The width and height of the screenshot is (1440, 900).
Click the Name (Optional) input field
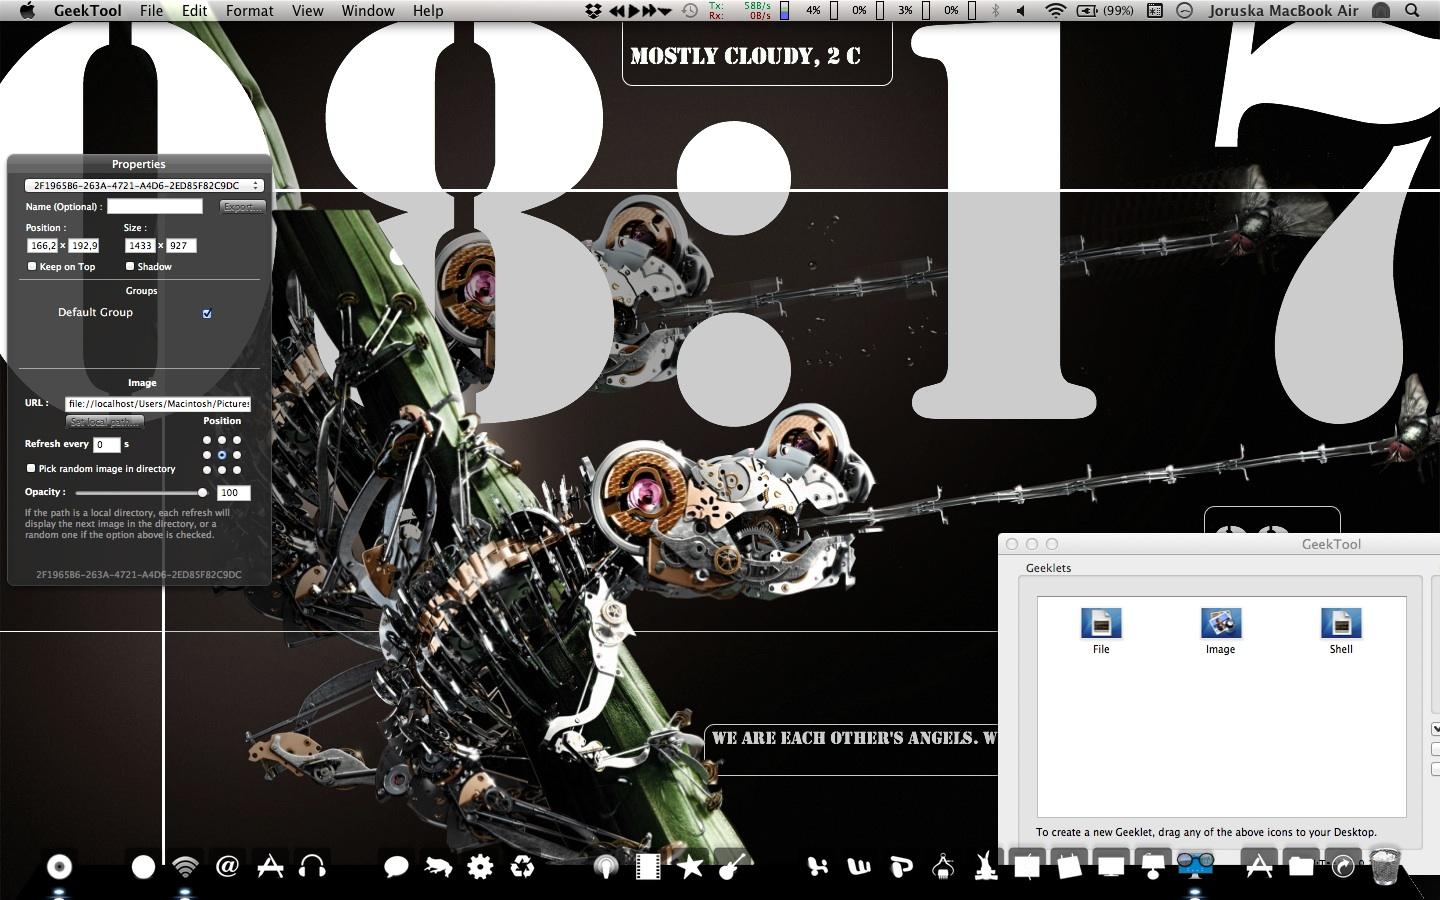155,206
